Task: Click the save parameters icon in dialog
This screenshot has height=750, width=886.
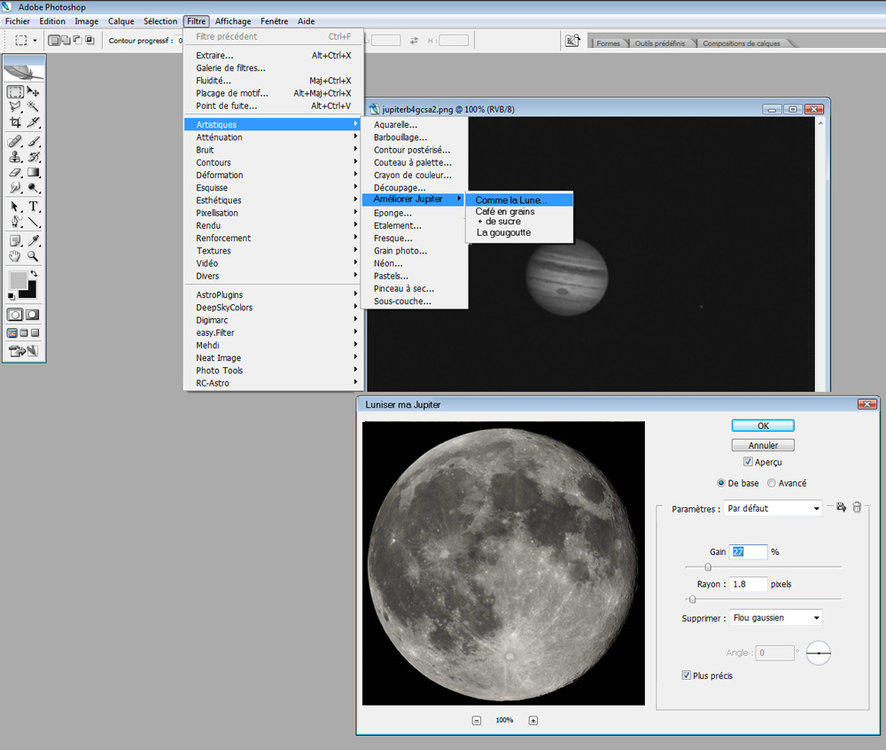Action: 841,507
